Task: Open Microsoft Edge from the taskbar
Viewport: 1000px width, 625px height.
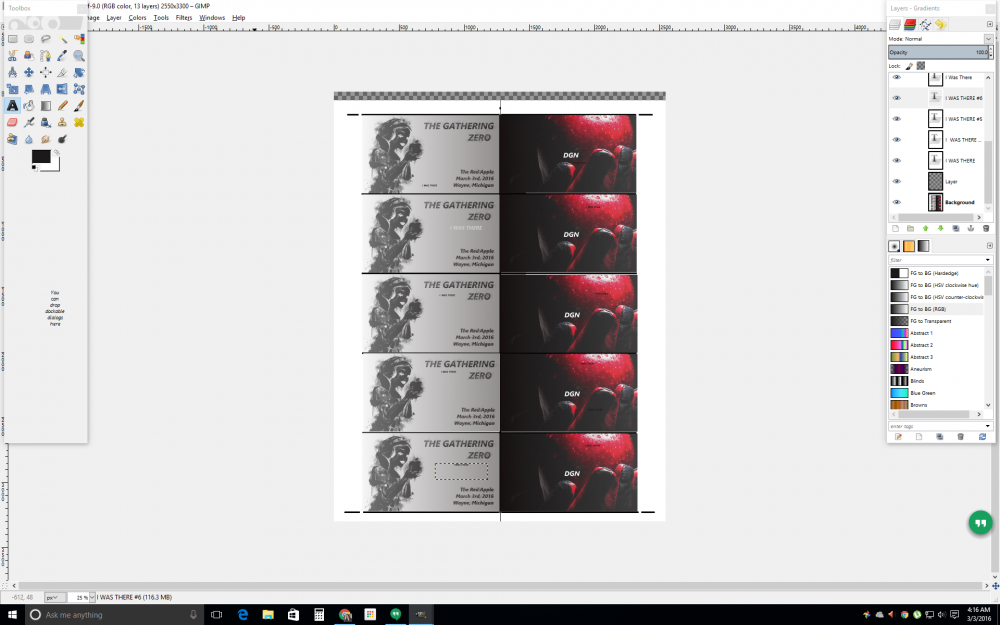Action: tap(242, 615)
